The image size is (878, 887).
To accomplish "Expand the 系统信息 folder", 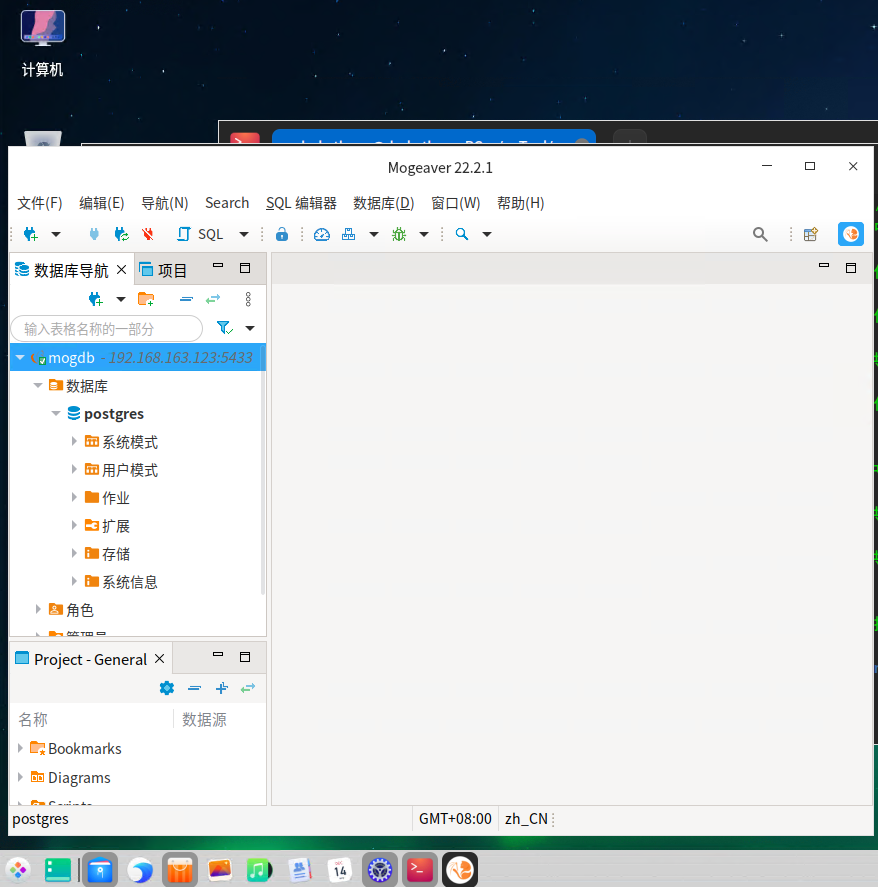I will coord(74,581).
